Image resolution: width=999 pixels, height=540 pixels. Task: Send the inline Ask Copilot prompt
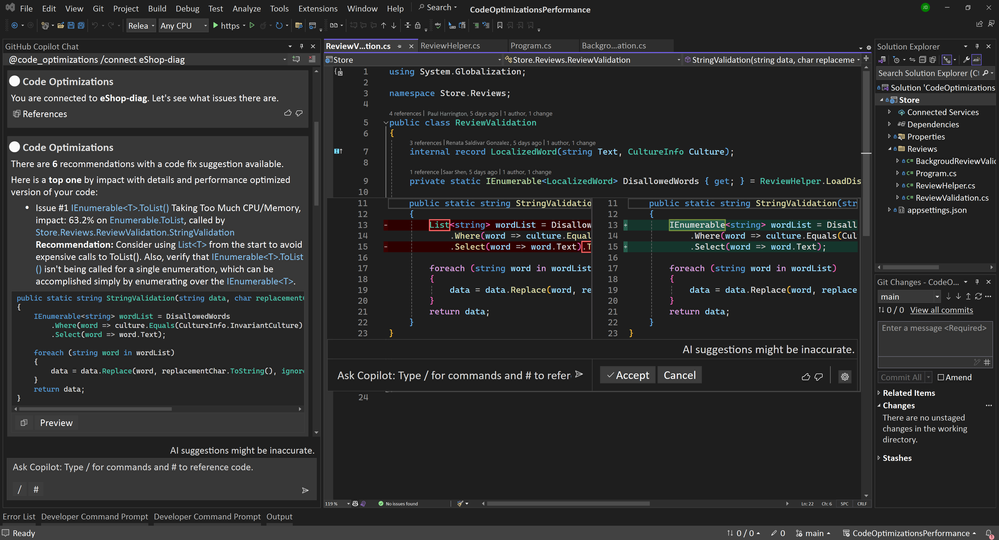point(579,374)
